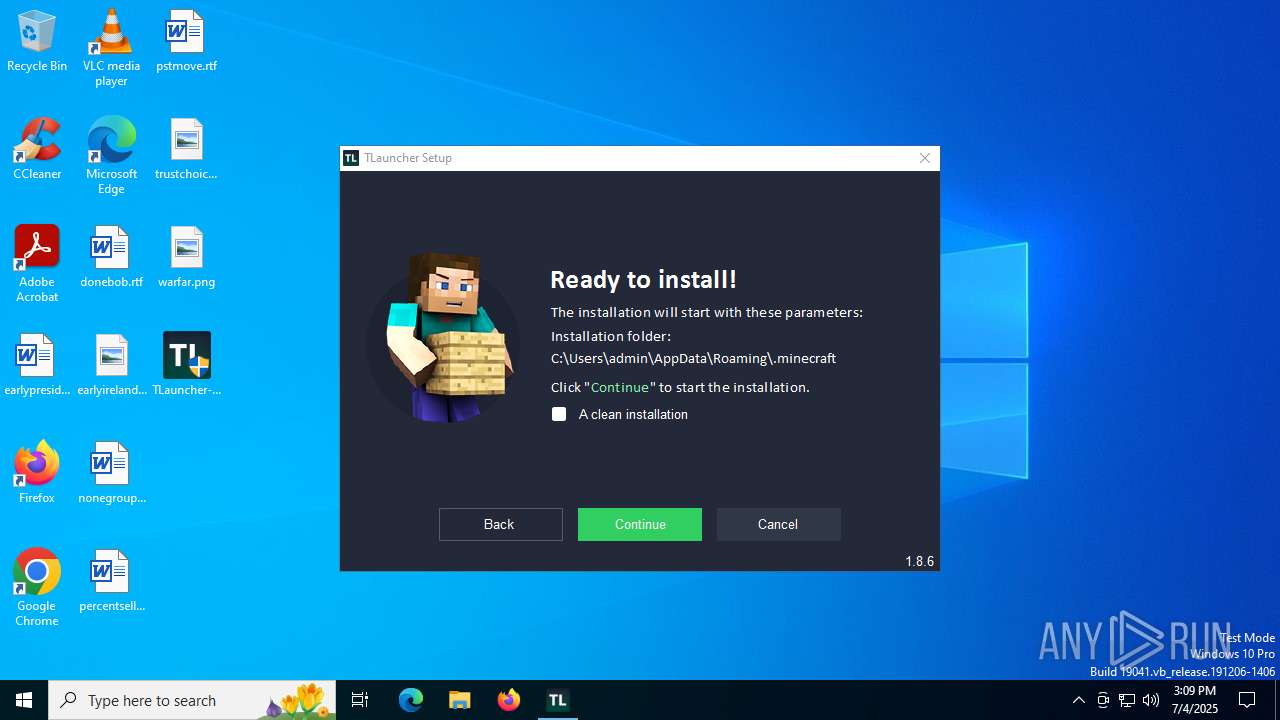Image resolution: width=1280 pixels, height=720 pixels.
Task: Click the taskbar search box
Action: pos(192,700)
